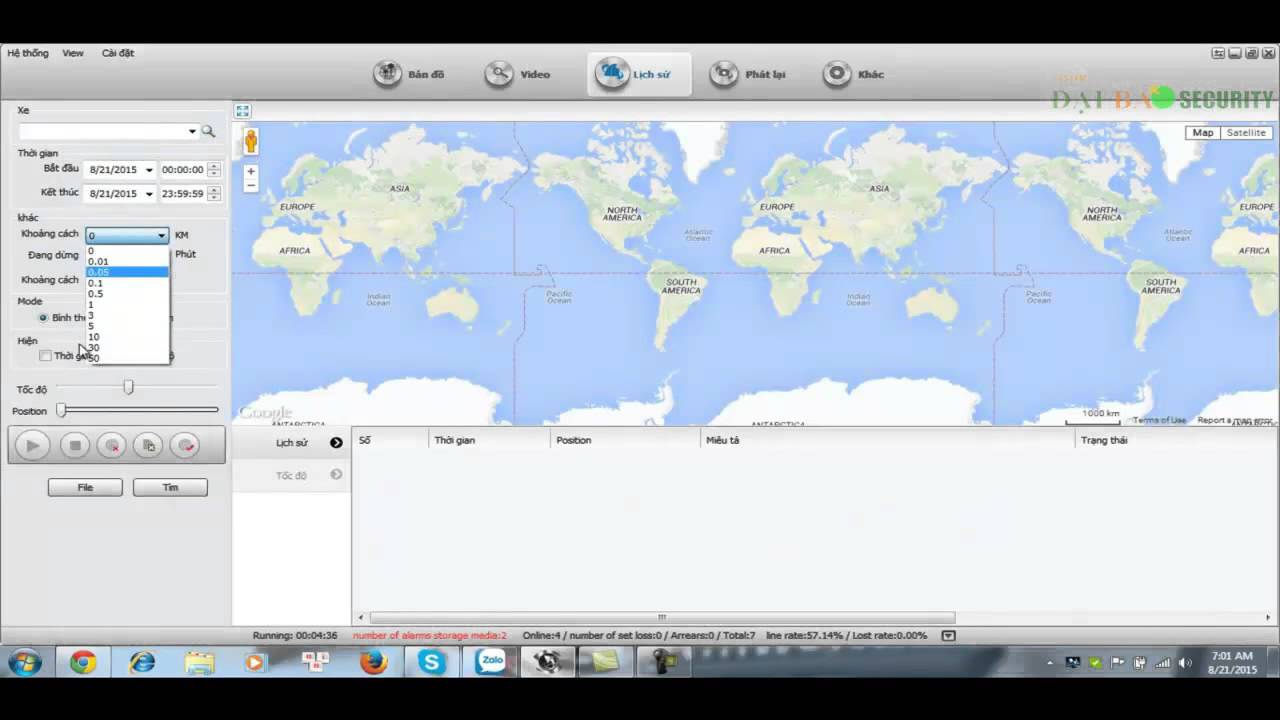Select the Bình thường mode radio button

coord(43,318)
